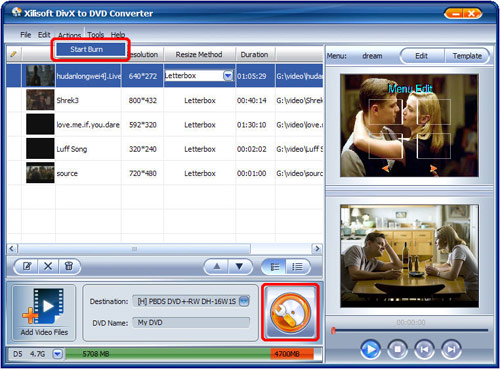Image resolution: width=500 pixels, height=369 pixels.
Task: Click the Template button
Action: (467, 56)
